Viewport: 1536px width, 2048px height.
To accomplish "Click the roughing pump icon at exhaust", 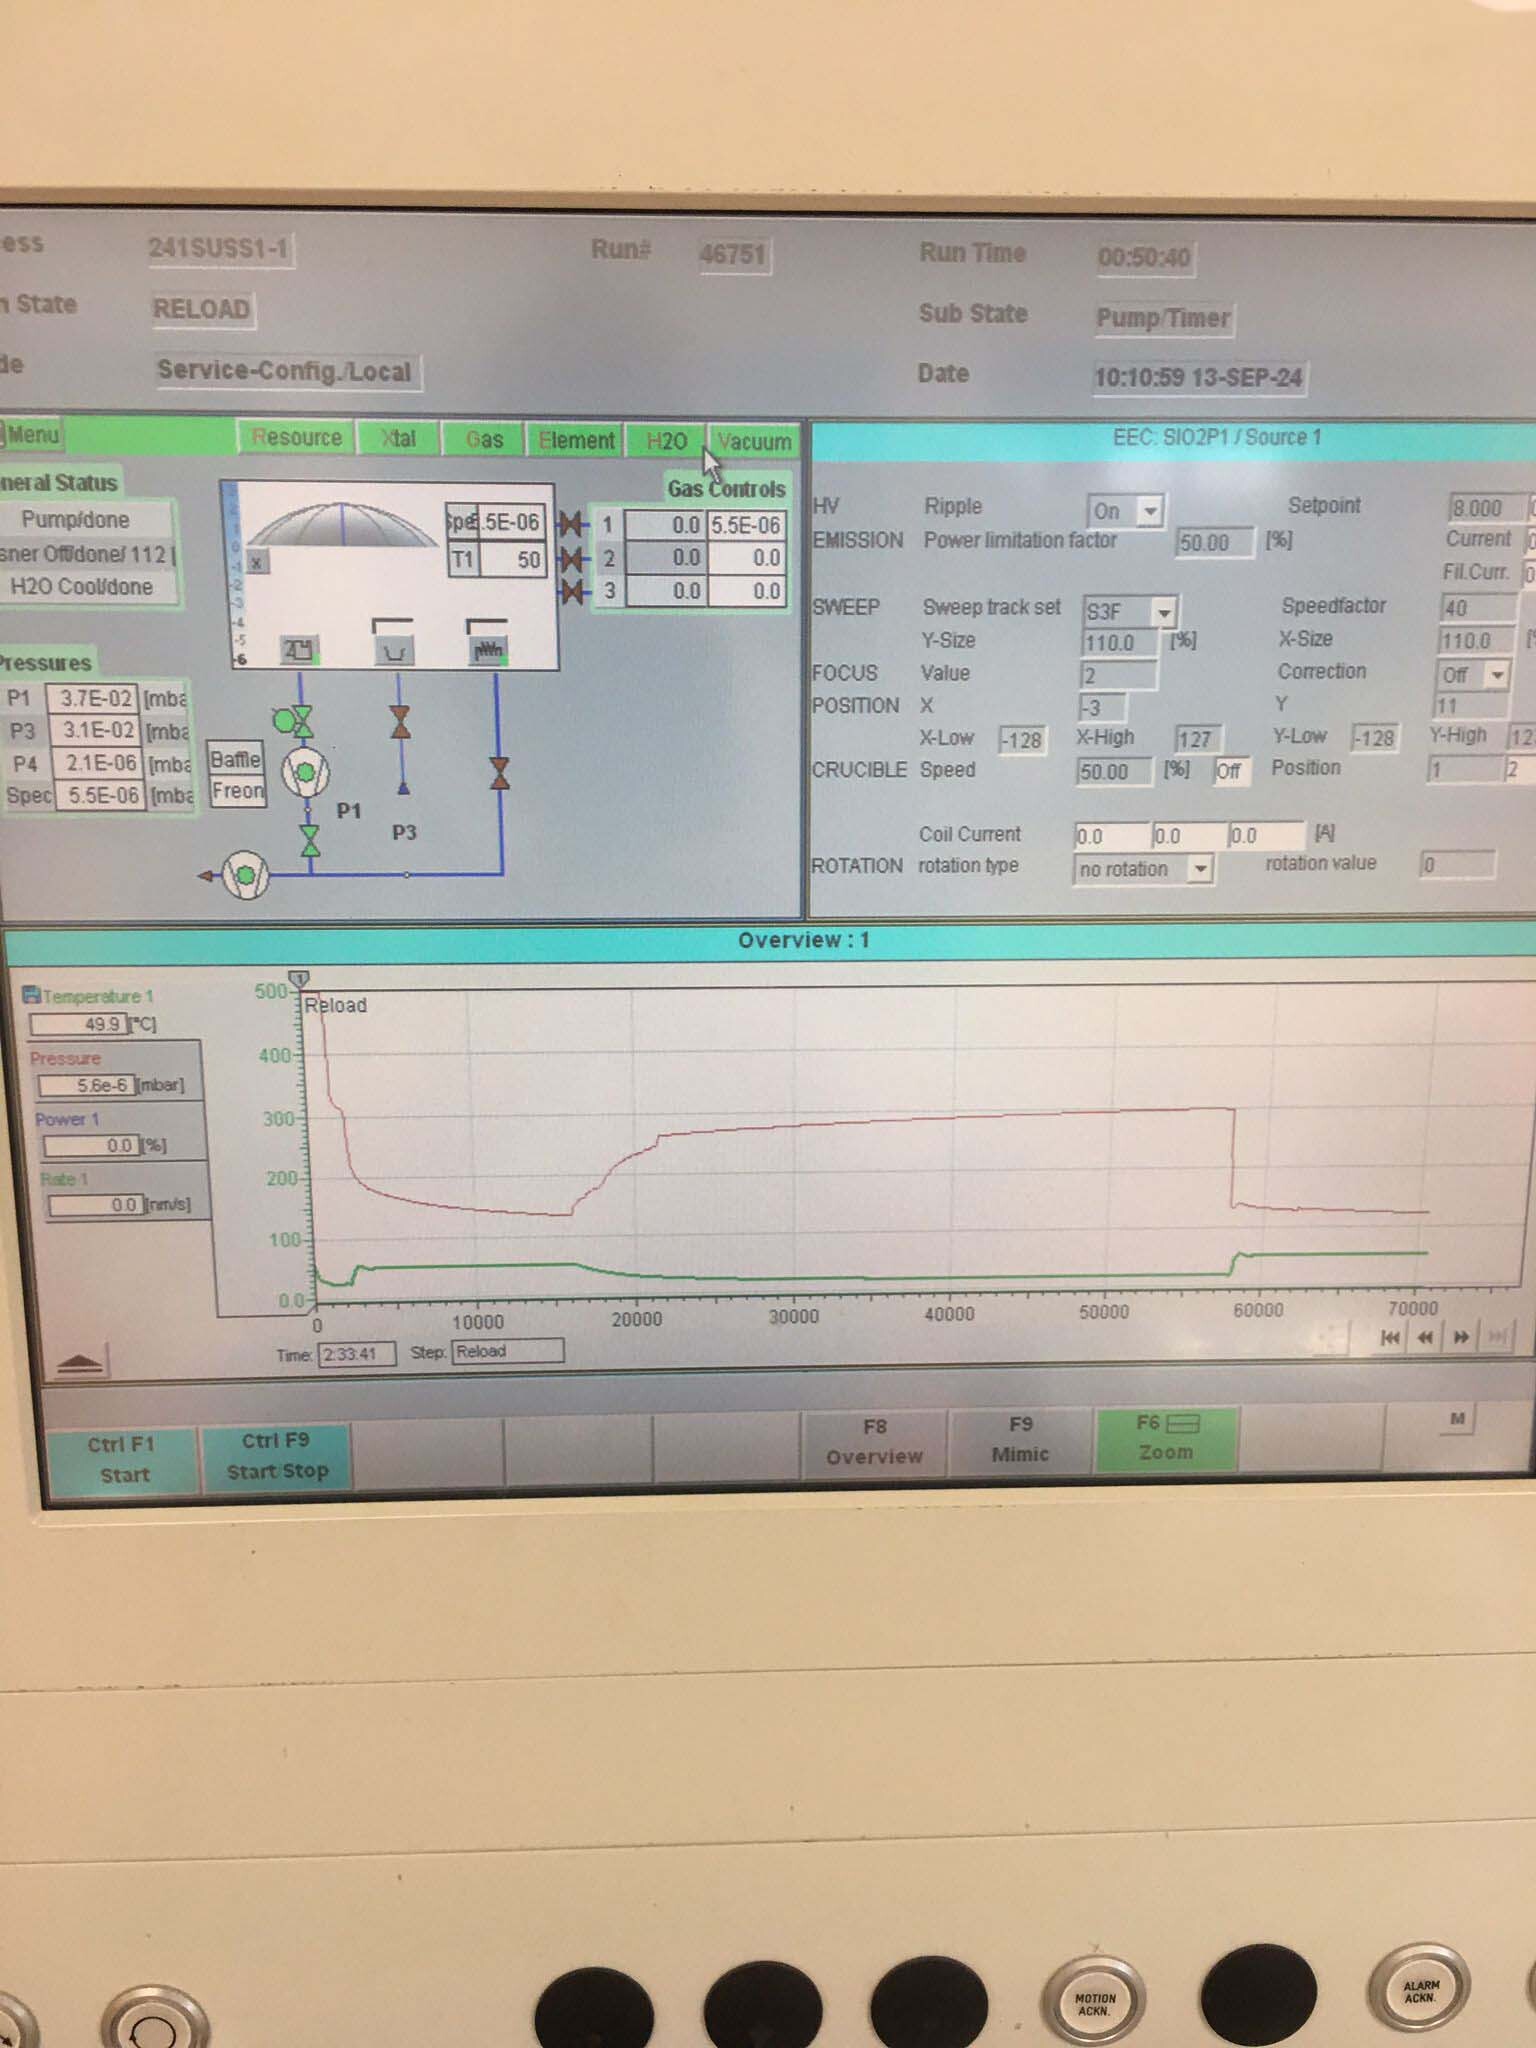I will tap(245, 876).
